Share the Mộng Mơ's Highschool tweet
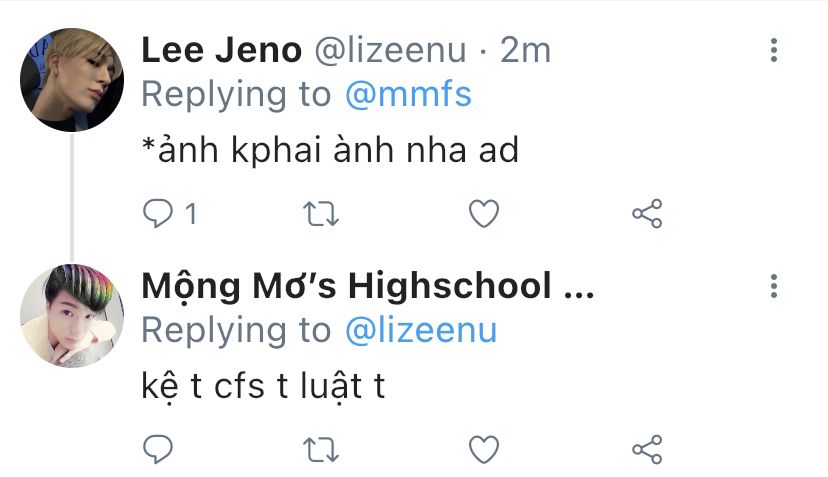828x477 pixels. (x=647, y=450)
